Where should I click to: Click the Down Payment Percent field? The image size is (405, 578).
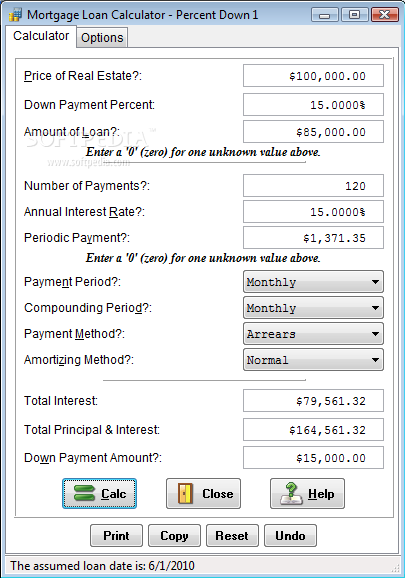[313, 105]
